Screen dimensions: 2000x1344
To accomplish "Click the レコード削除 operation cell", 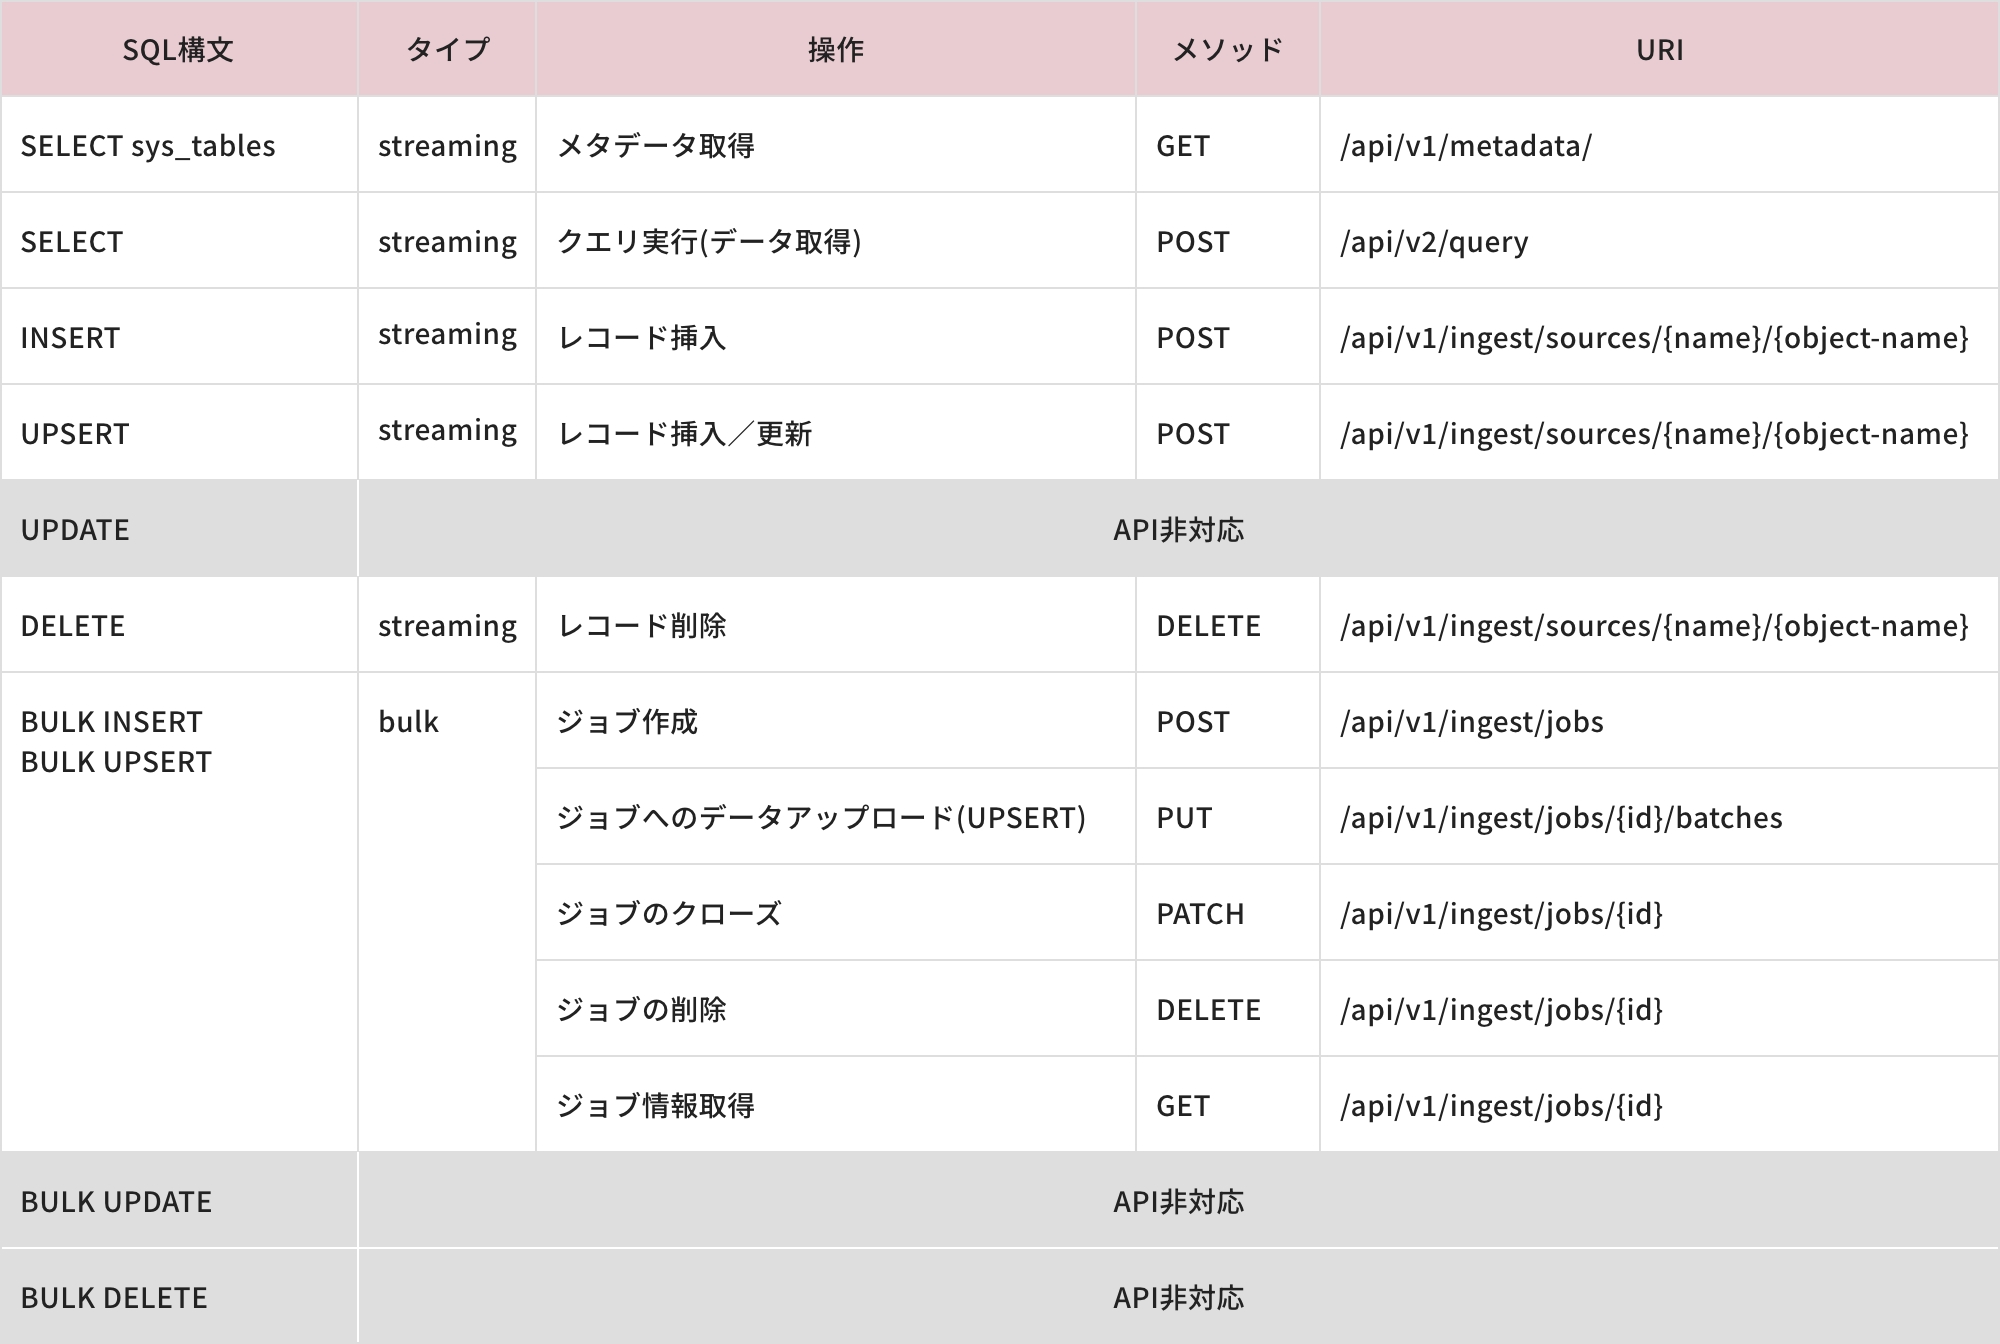I will point(642,626).
